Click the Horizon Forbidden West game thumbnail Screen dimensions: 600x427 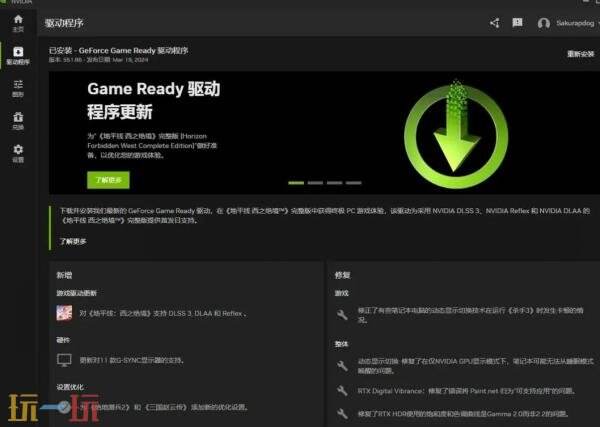coord(64,313)
